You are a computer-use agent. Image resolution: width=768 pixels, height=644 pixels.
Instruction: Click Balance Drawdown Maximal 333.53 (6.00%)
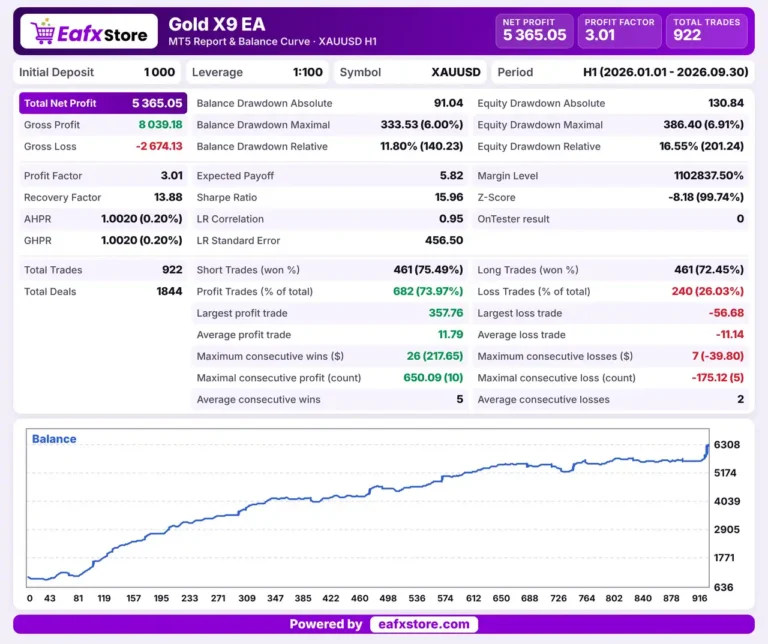422,125
